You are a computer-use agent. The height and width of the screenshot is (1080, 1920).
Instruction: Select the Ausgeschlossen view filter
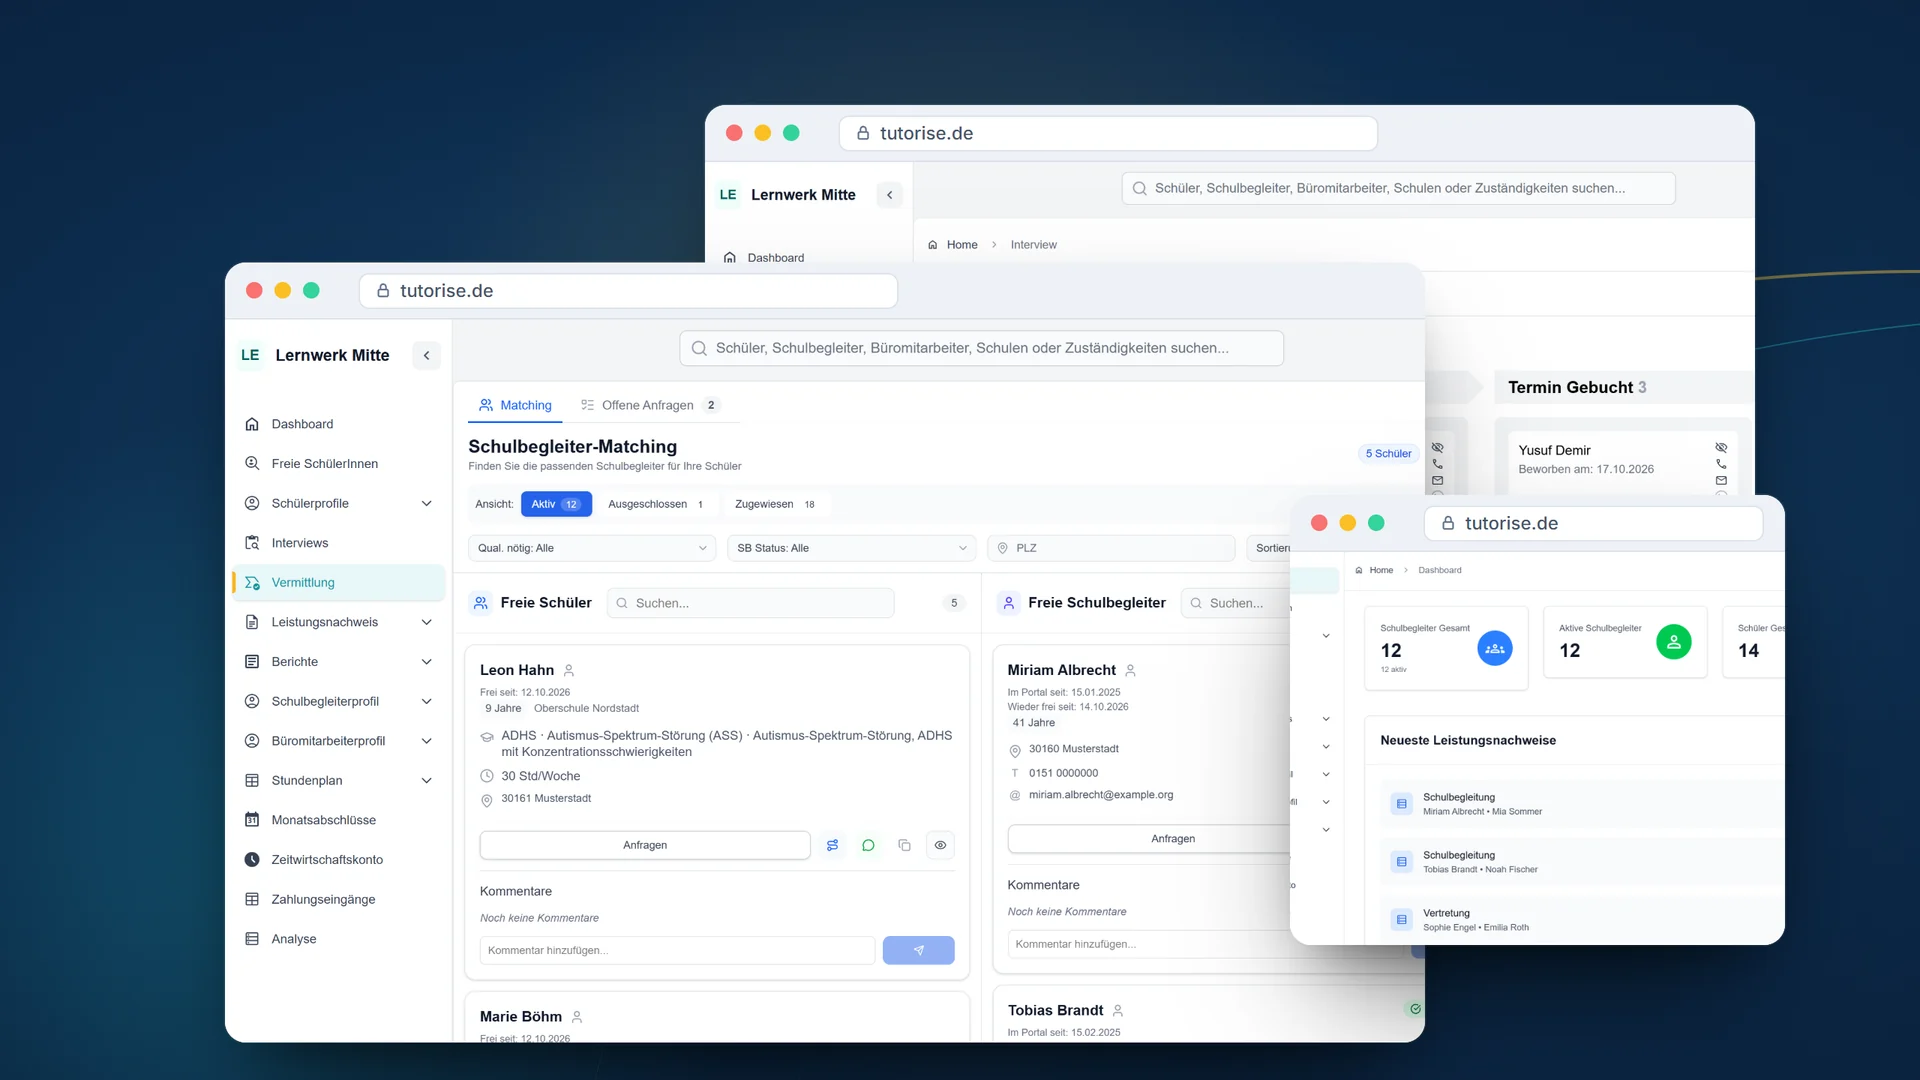coord(657,504)
